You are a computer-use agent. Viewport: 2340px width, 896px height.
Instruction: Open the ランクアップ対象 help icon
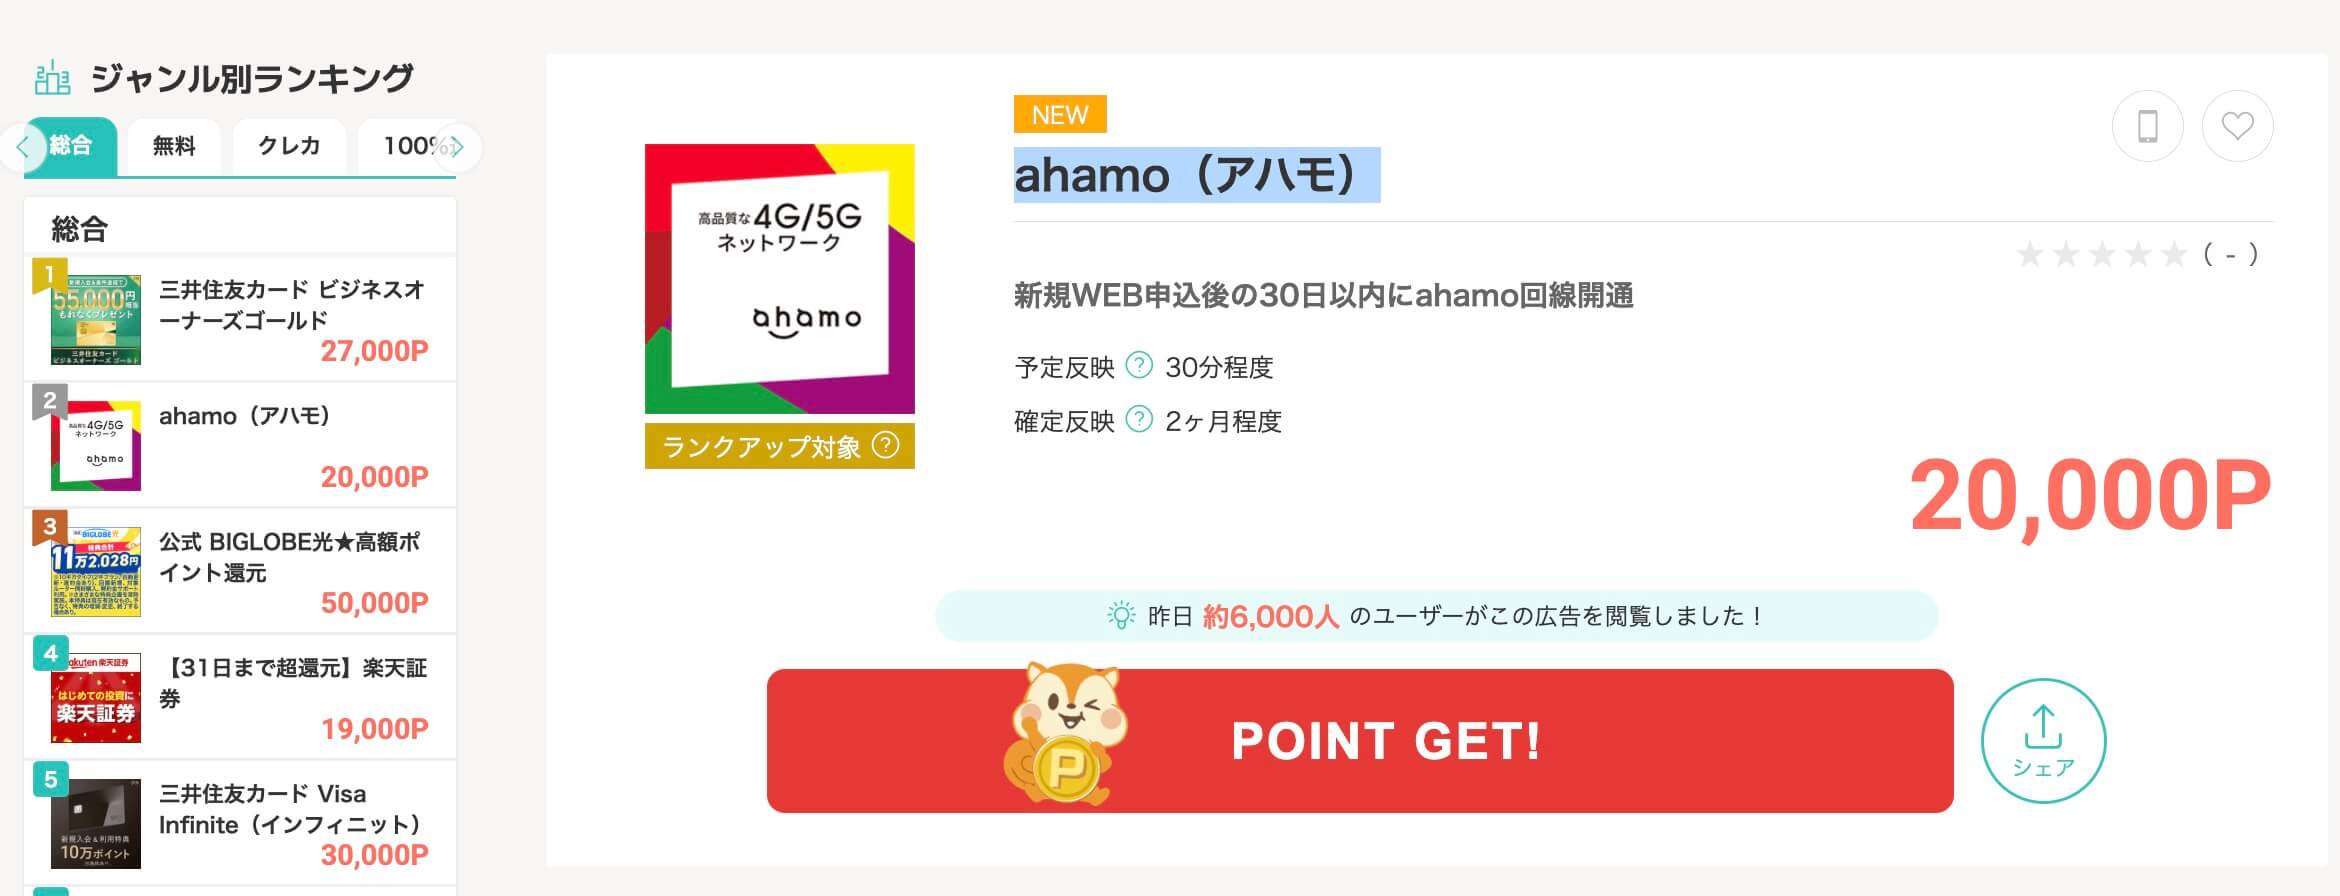[x=885, y=445]
